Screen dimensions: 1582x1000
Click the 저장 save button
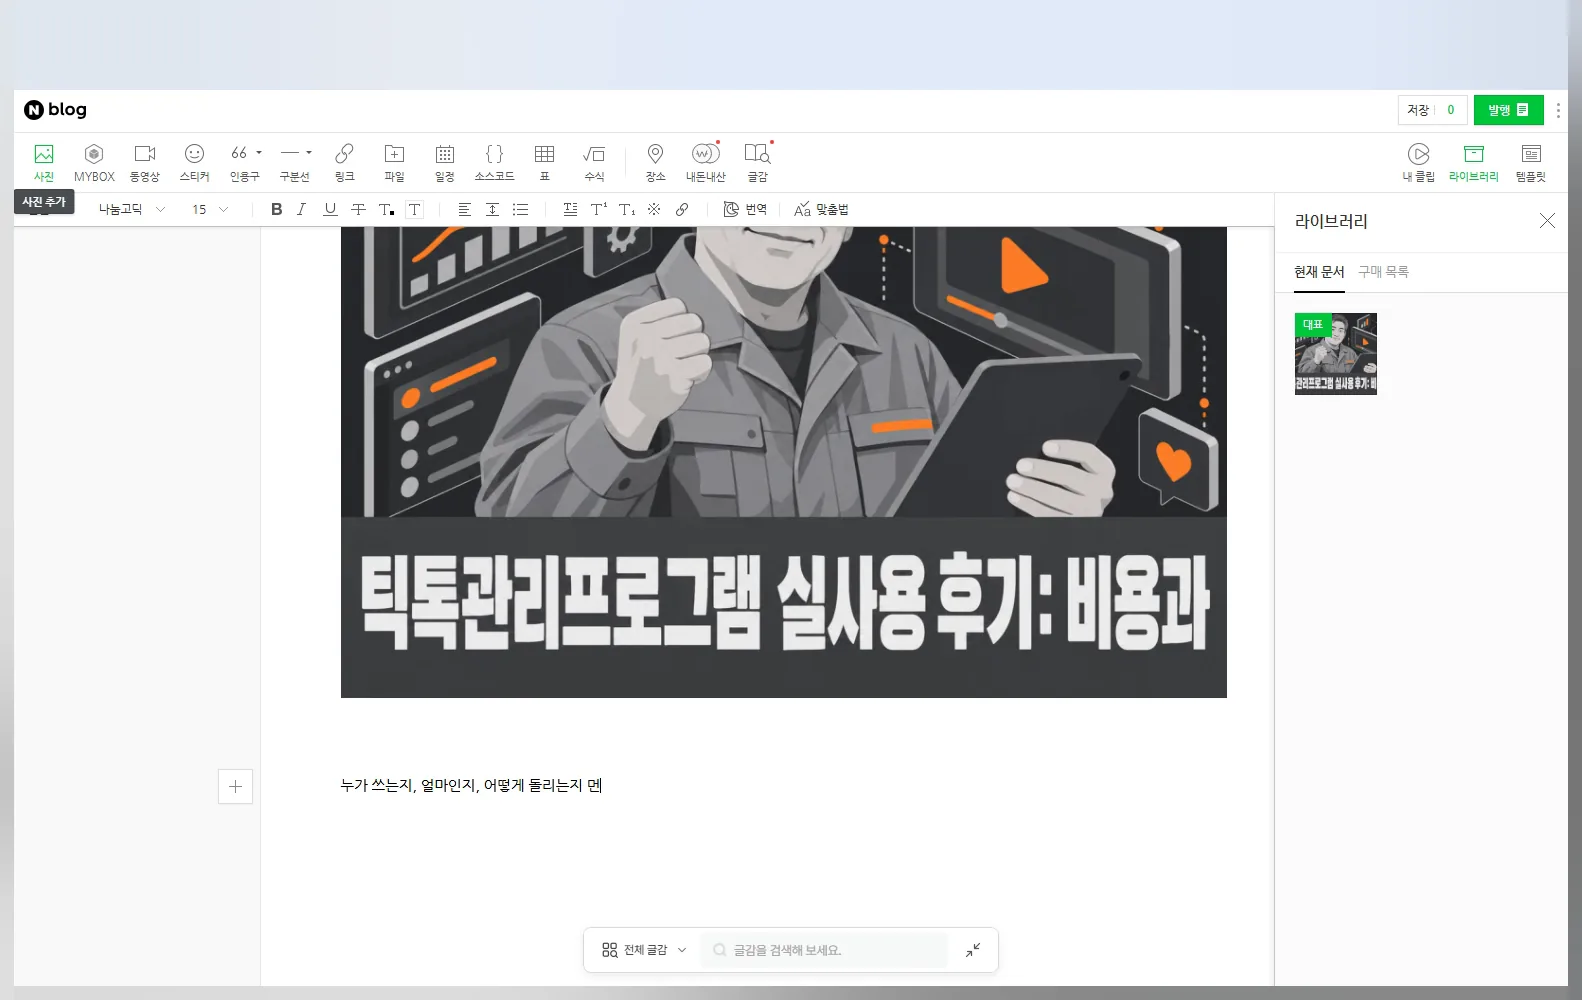coord(1418,110)
